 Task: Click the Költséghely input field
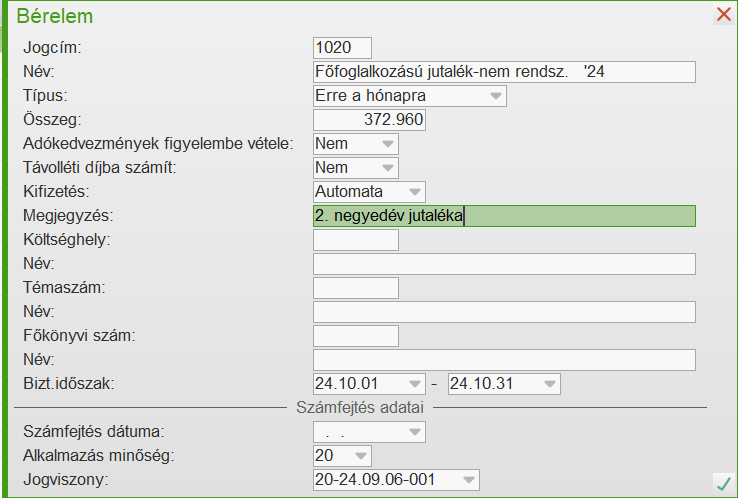click(x=355, y=240)
